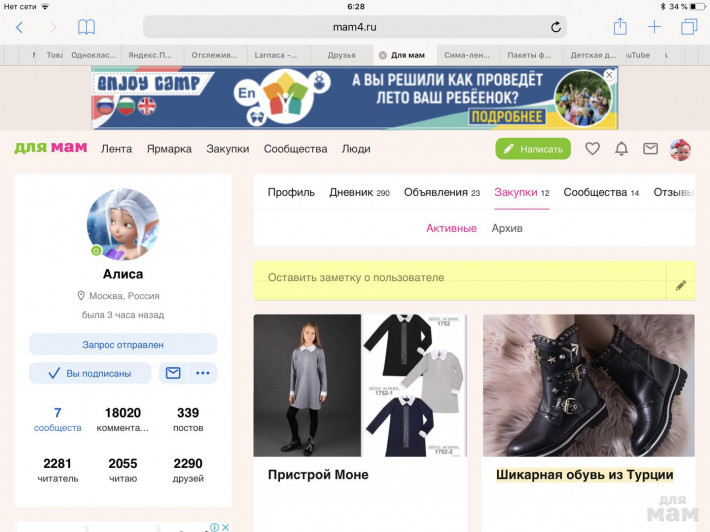Open the Safari bookmarks book icon

pyautogui.click(x=87, y=27)
